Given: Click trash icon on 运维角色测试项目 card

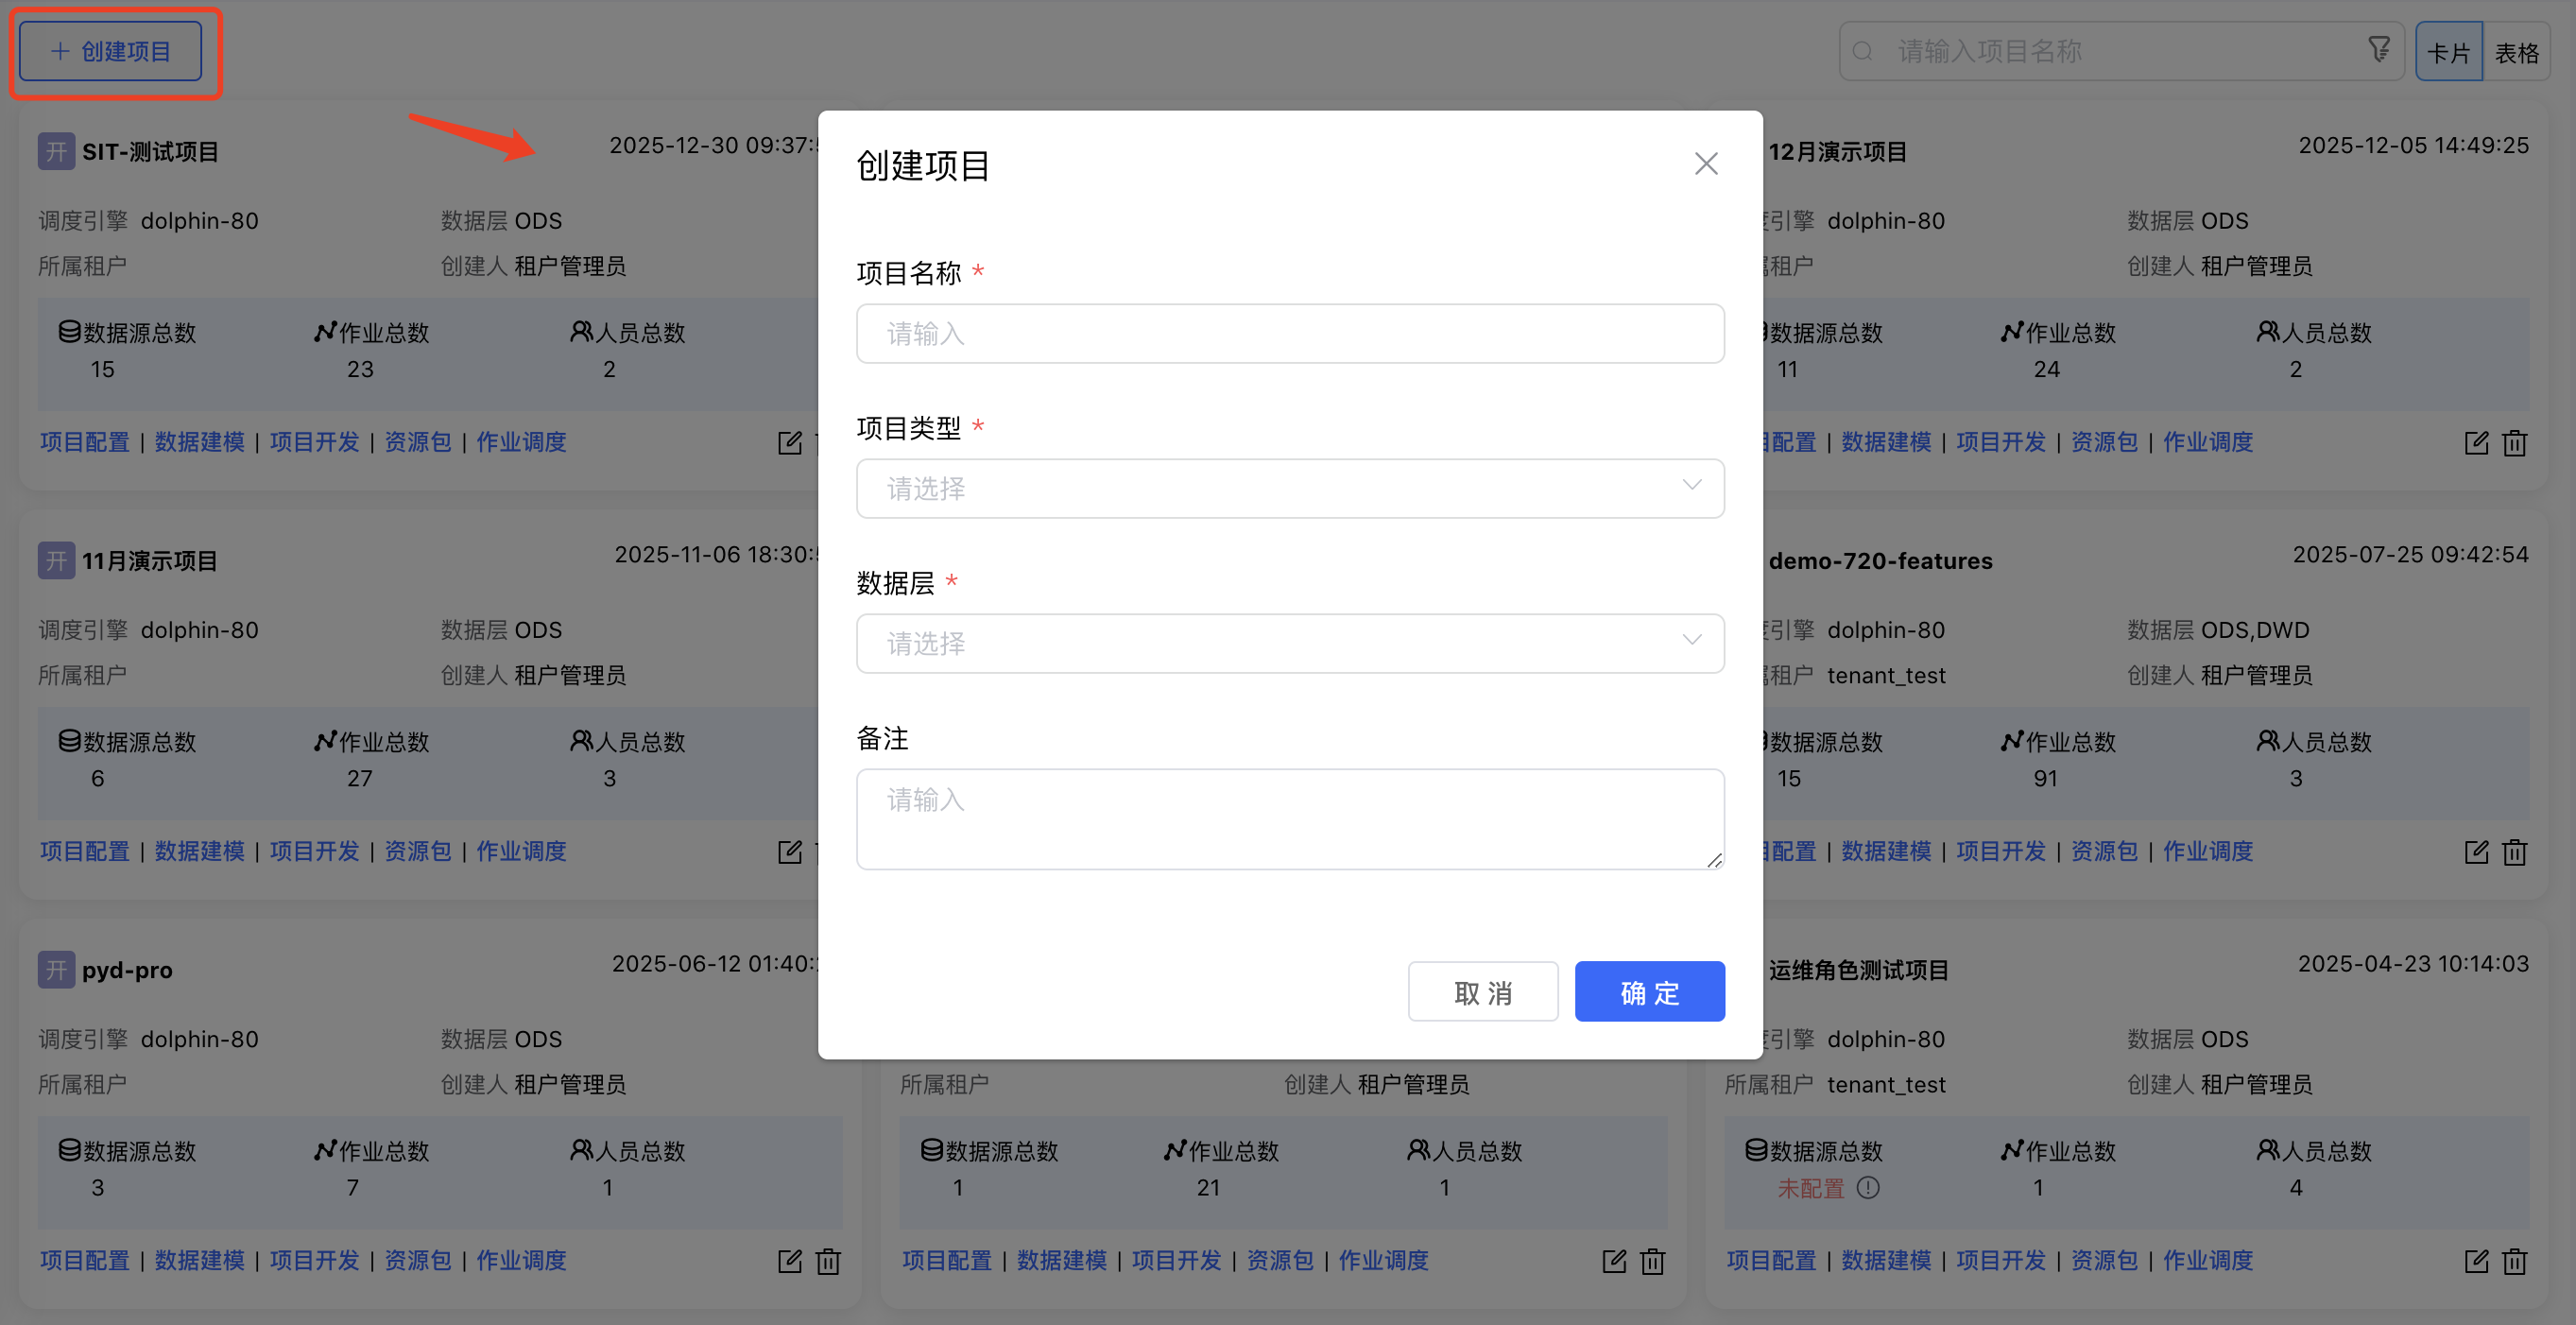Looking at the screenshot, I should coord(2514,1261).
